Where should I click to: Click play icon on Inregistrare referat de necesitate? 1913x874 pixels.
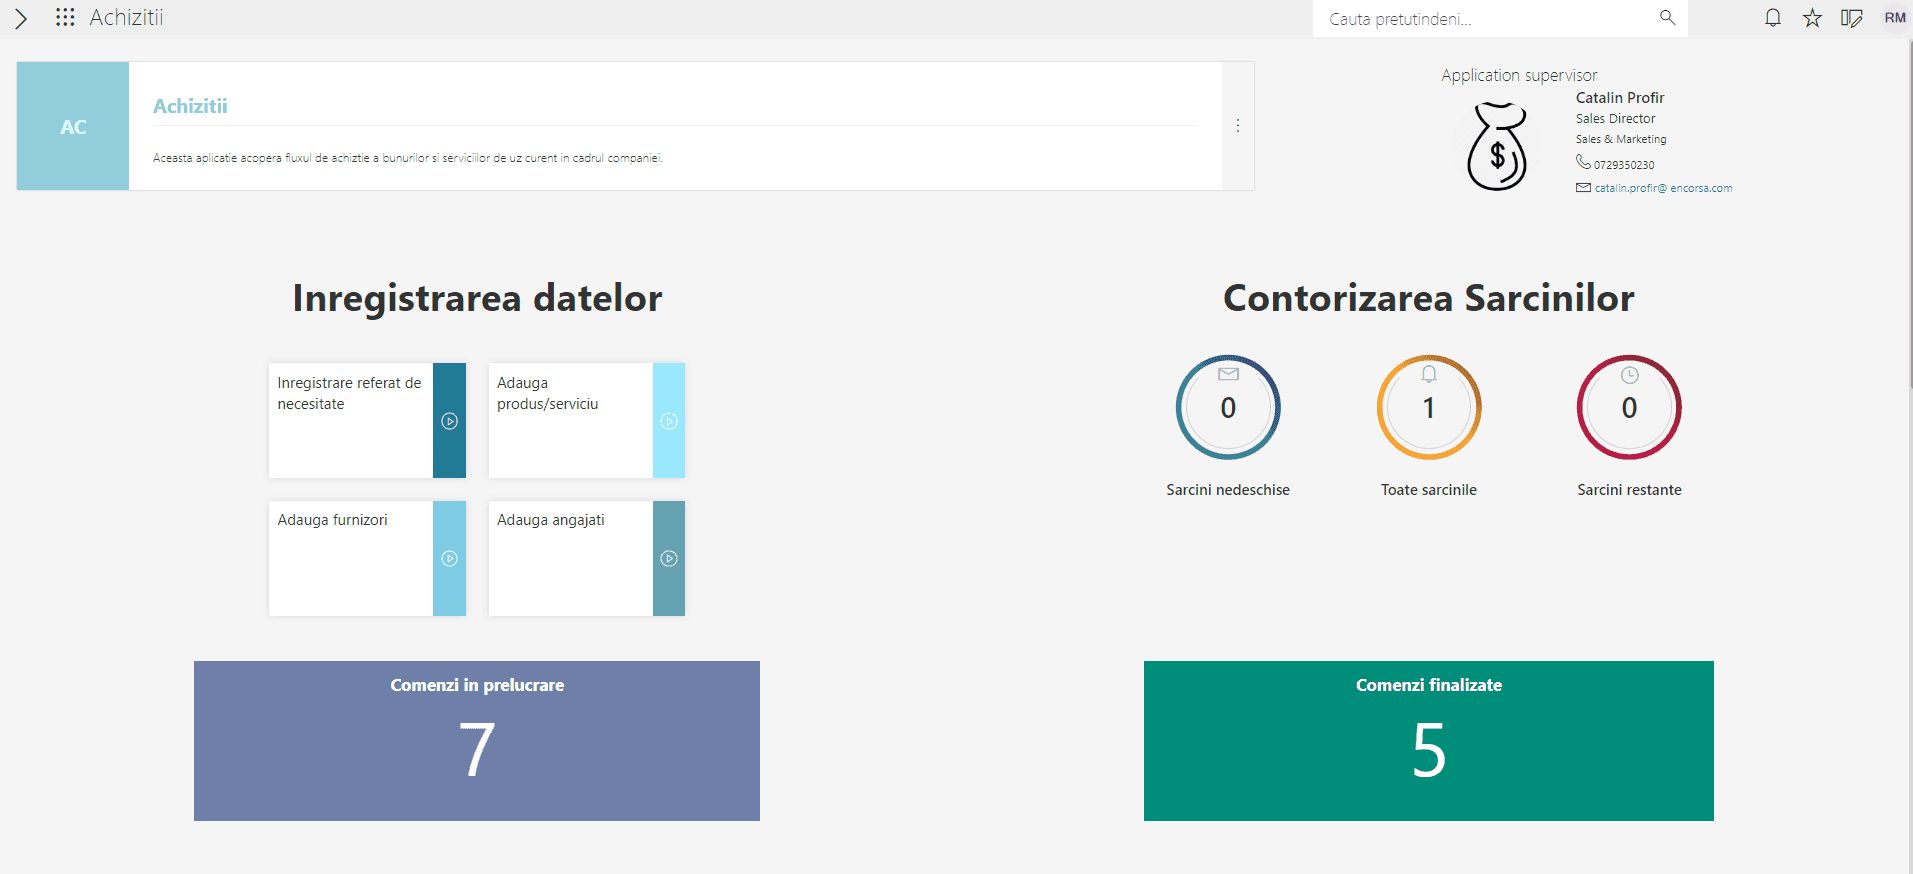pyautogui.click(x=450, y=421)
